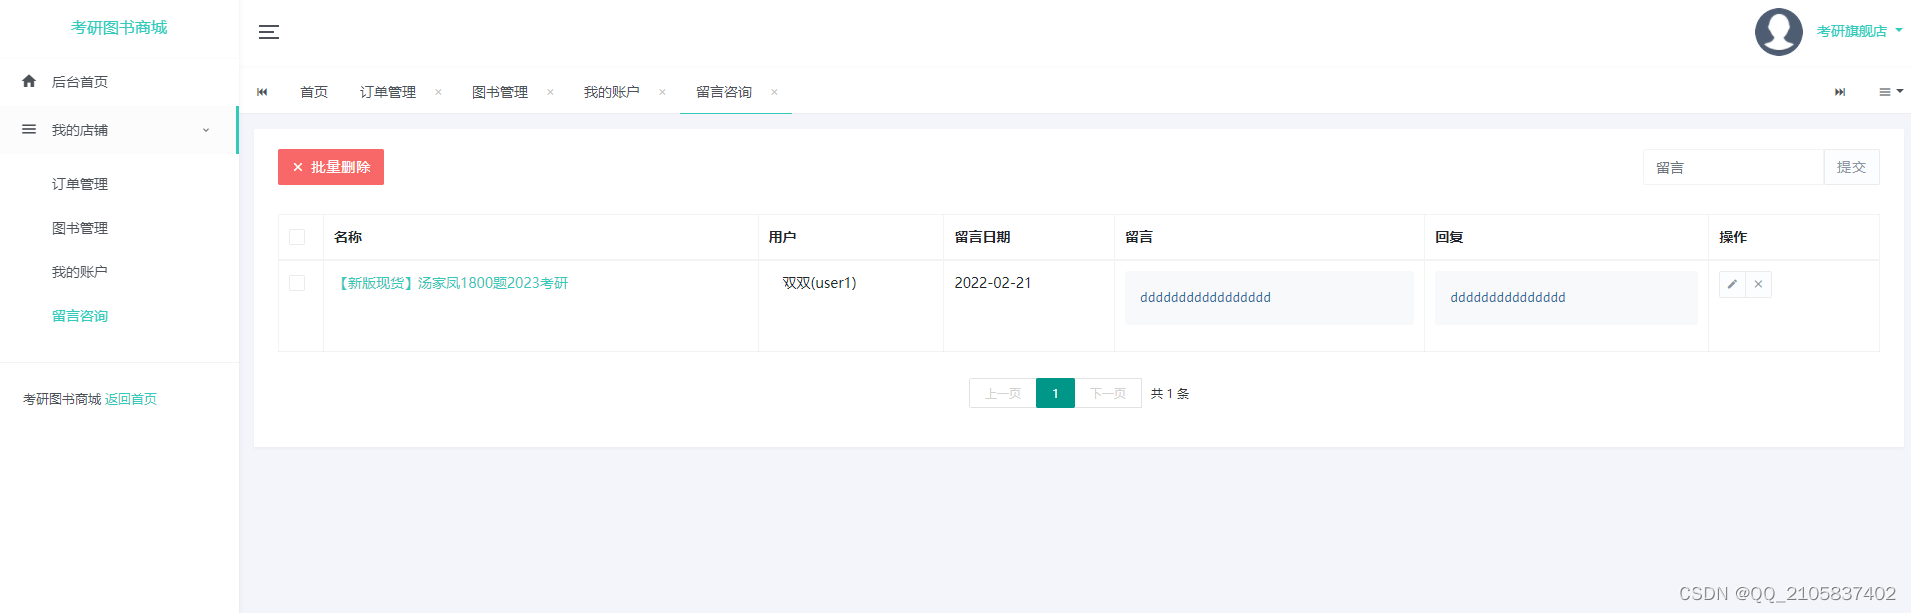Click the reply text dddddddddddddddd
This screenshot has height=613, width=1911.
pyautogui.click(x=1508, y=297)
